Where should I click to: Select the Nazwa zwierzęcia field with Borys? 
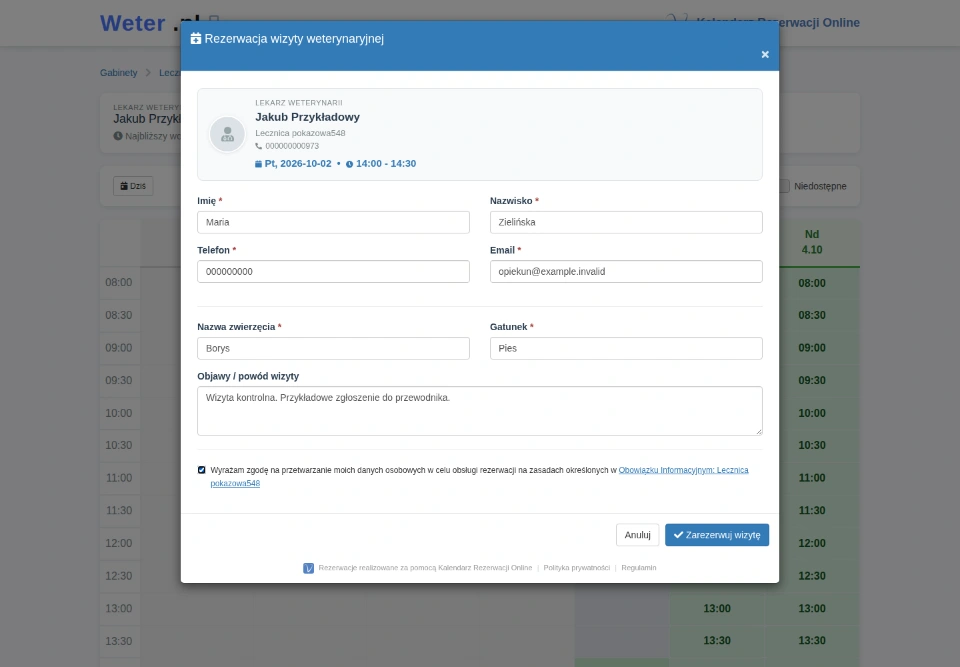click(333, 349)
